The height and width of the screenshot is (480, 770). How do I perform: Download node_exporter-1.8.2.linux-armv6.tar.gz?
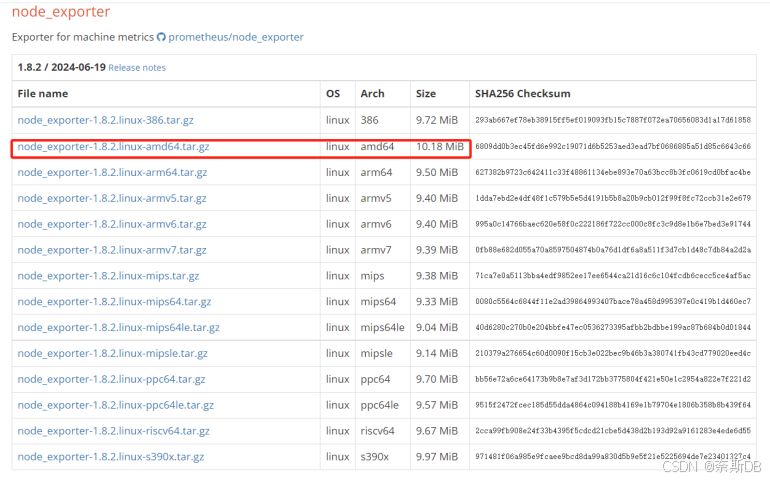coord(112,224)
